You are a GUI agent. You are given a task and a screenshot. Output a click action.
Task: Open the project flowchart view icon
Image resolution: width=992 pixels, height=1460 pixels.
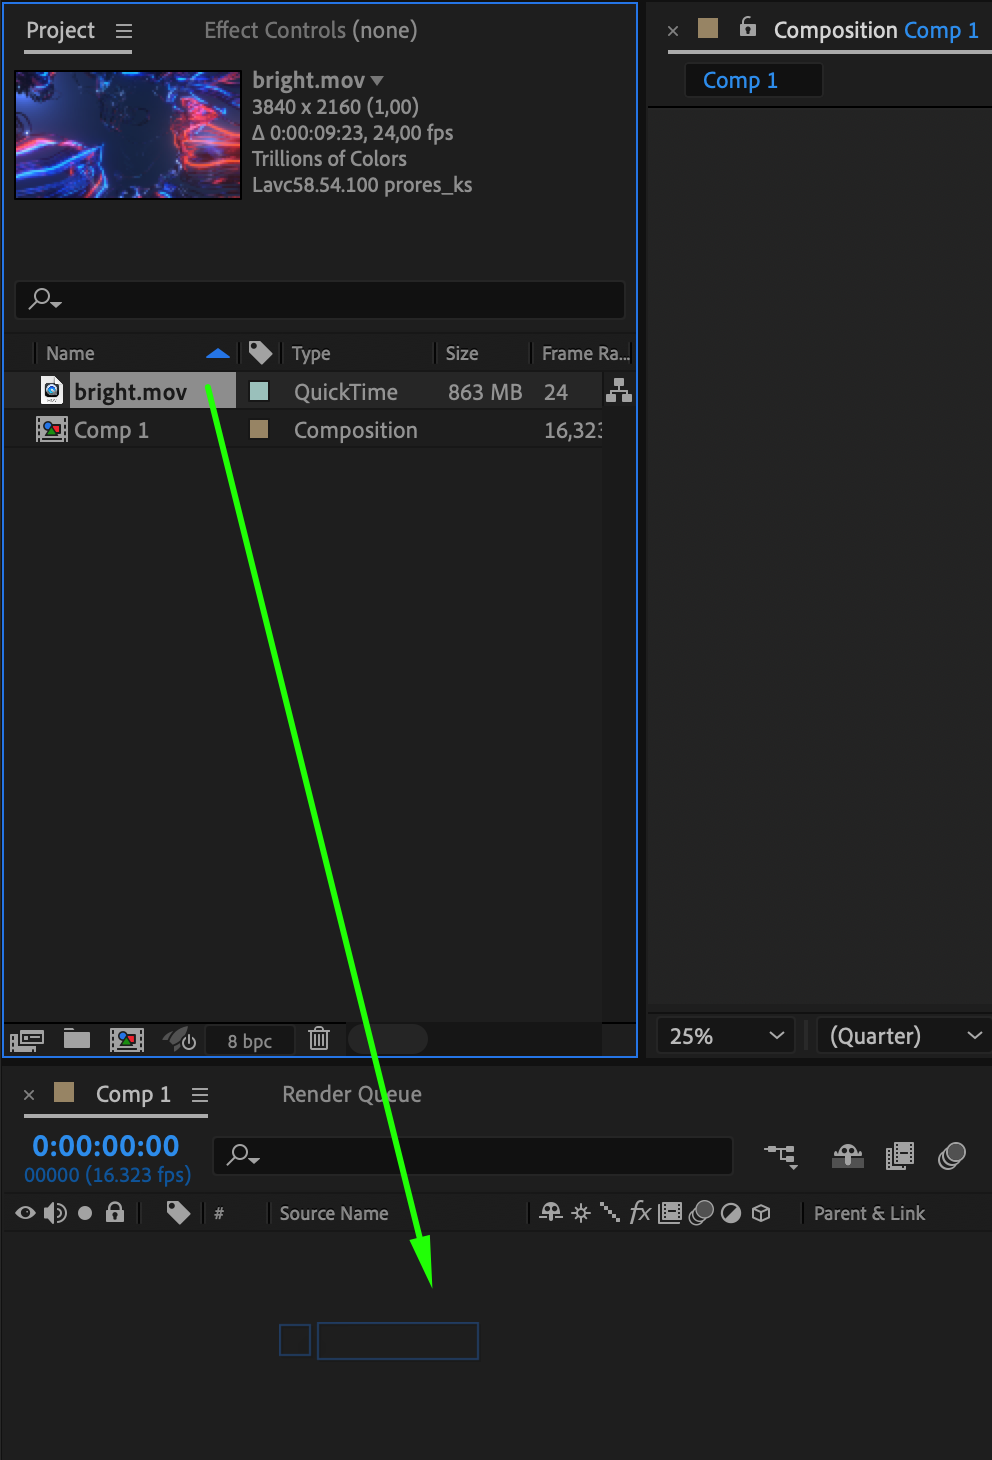pyautogui.click(x=619, y=390)
